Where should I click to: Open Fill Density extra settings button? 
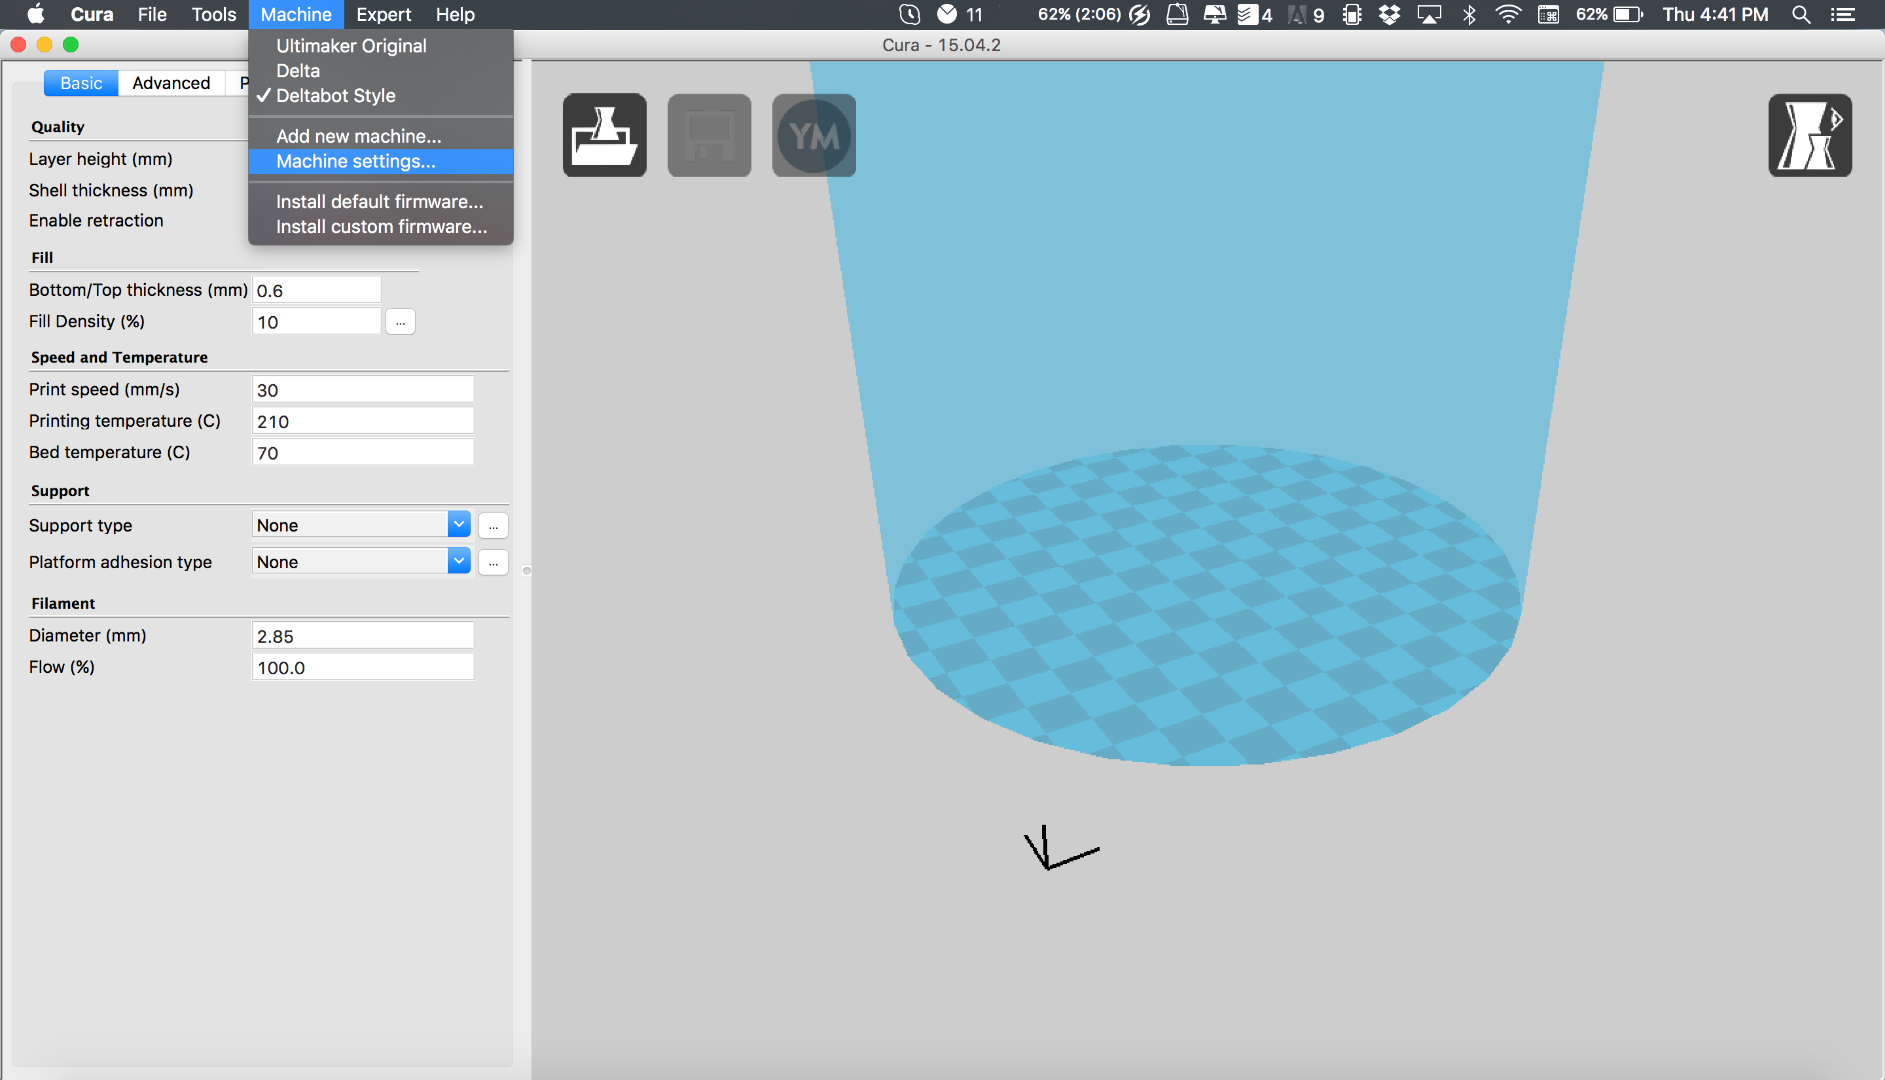pos(400,322)
